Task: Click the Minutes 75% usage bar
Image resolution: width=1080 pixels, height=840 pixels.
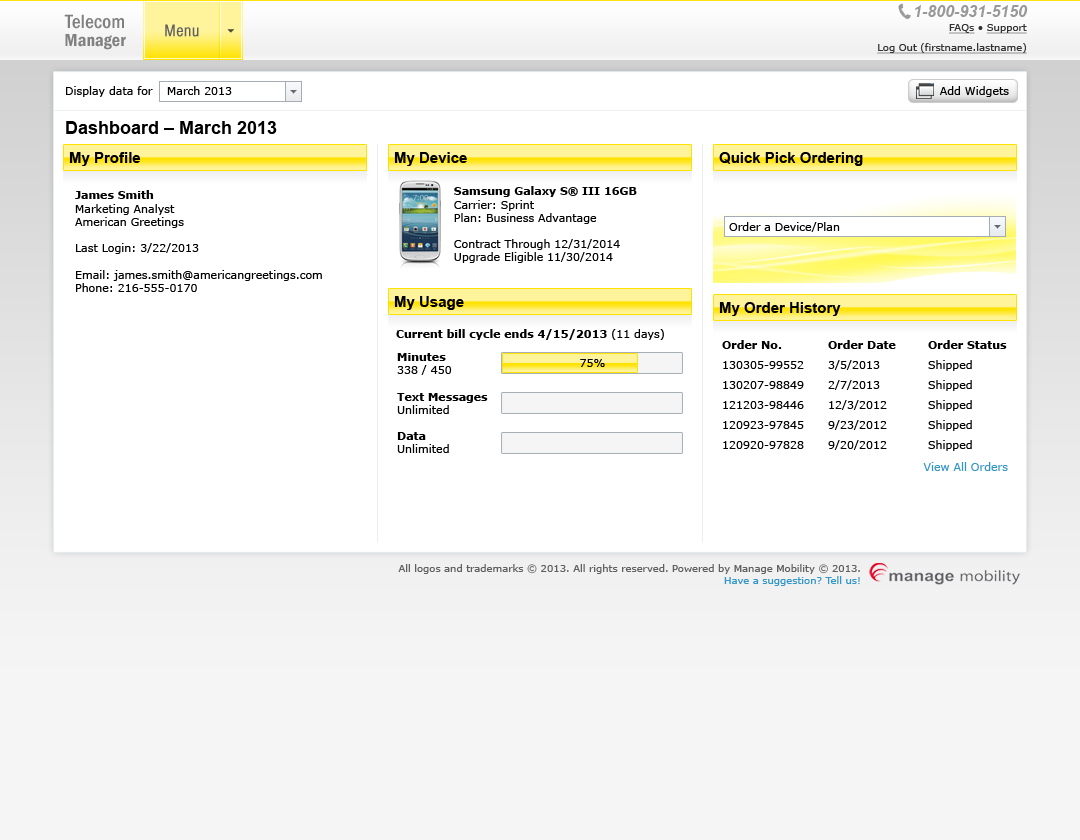Action: pos(591,363)
